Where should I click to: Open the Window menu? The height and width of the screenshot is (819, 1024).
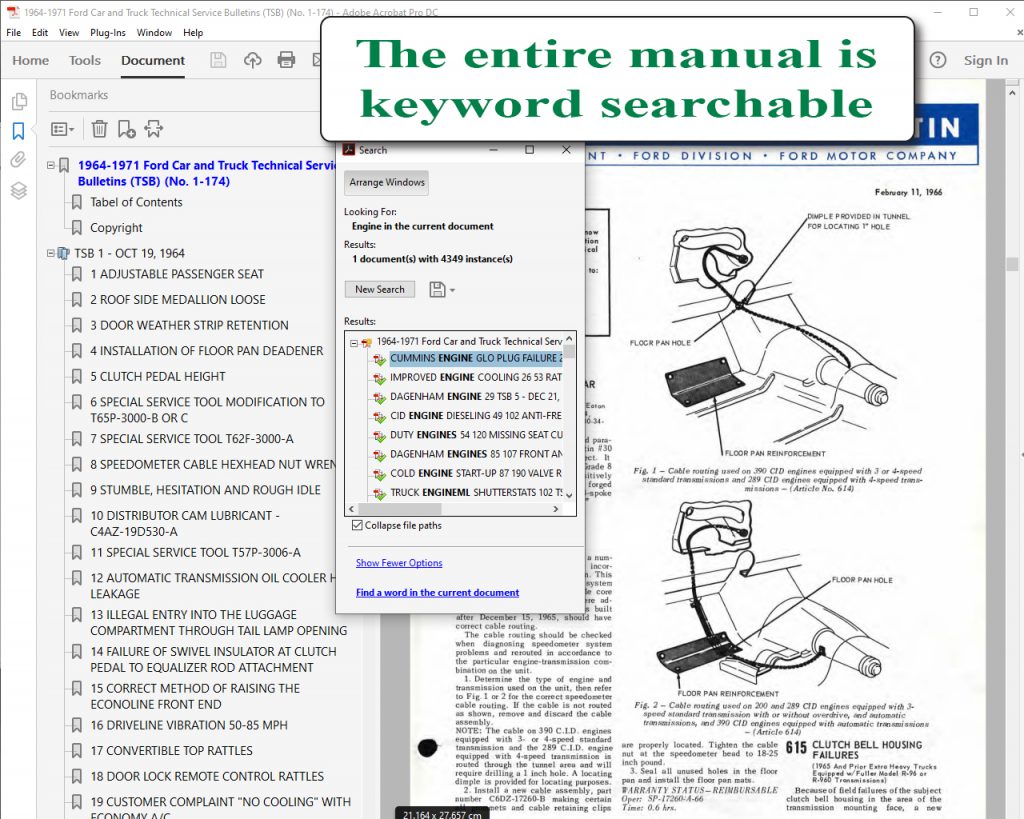(154, 33)
